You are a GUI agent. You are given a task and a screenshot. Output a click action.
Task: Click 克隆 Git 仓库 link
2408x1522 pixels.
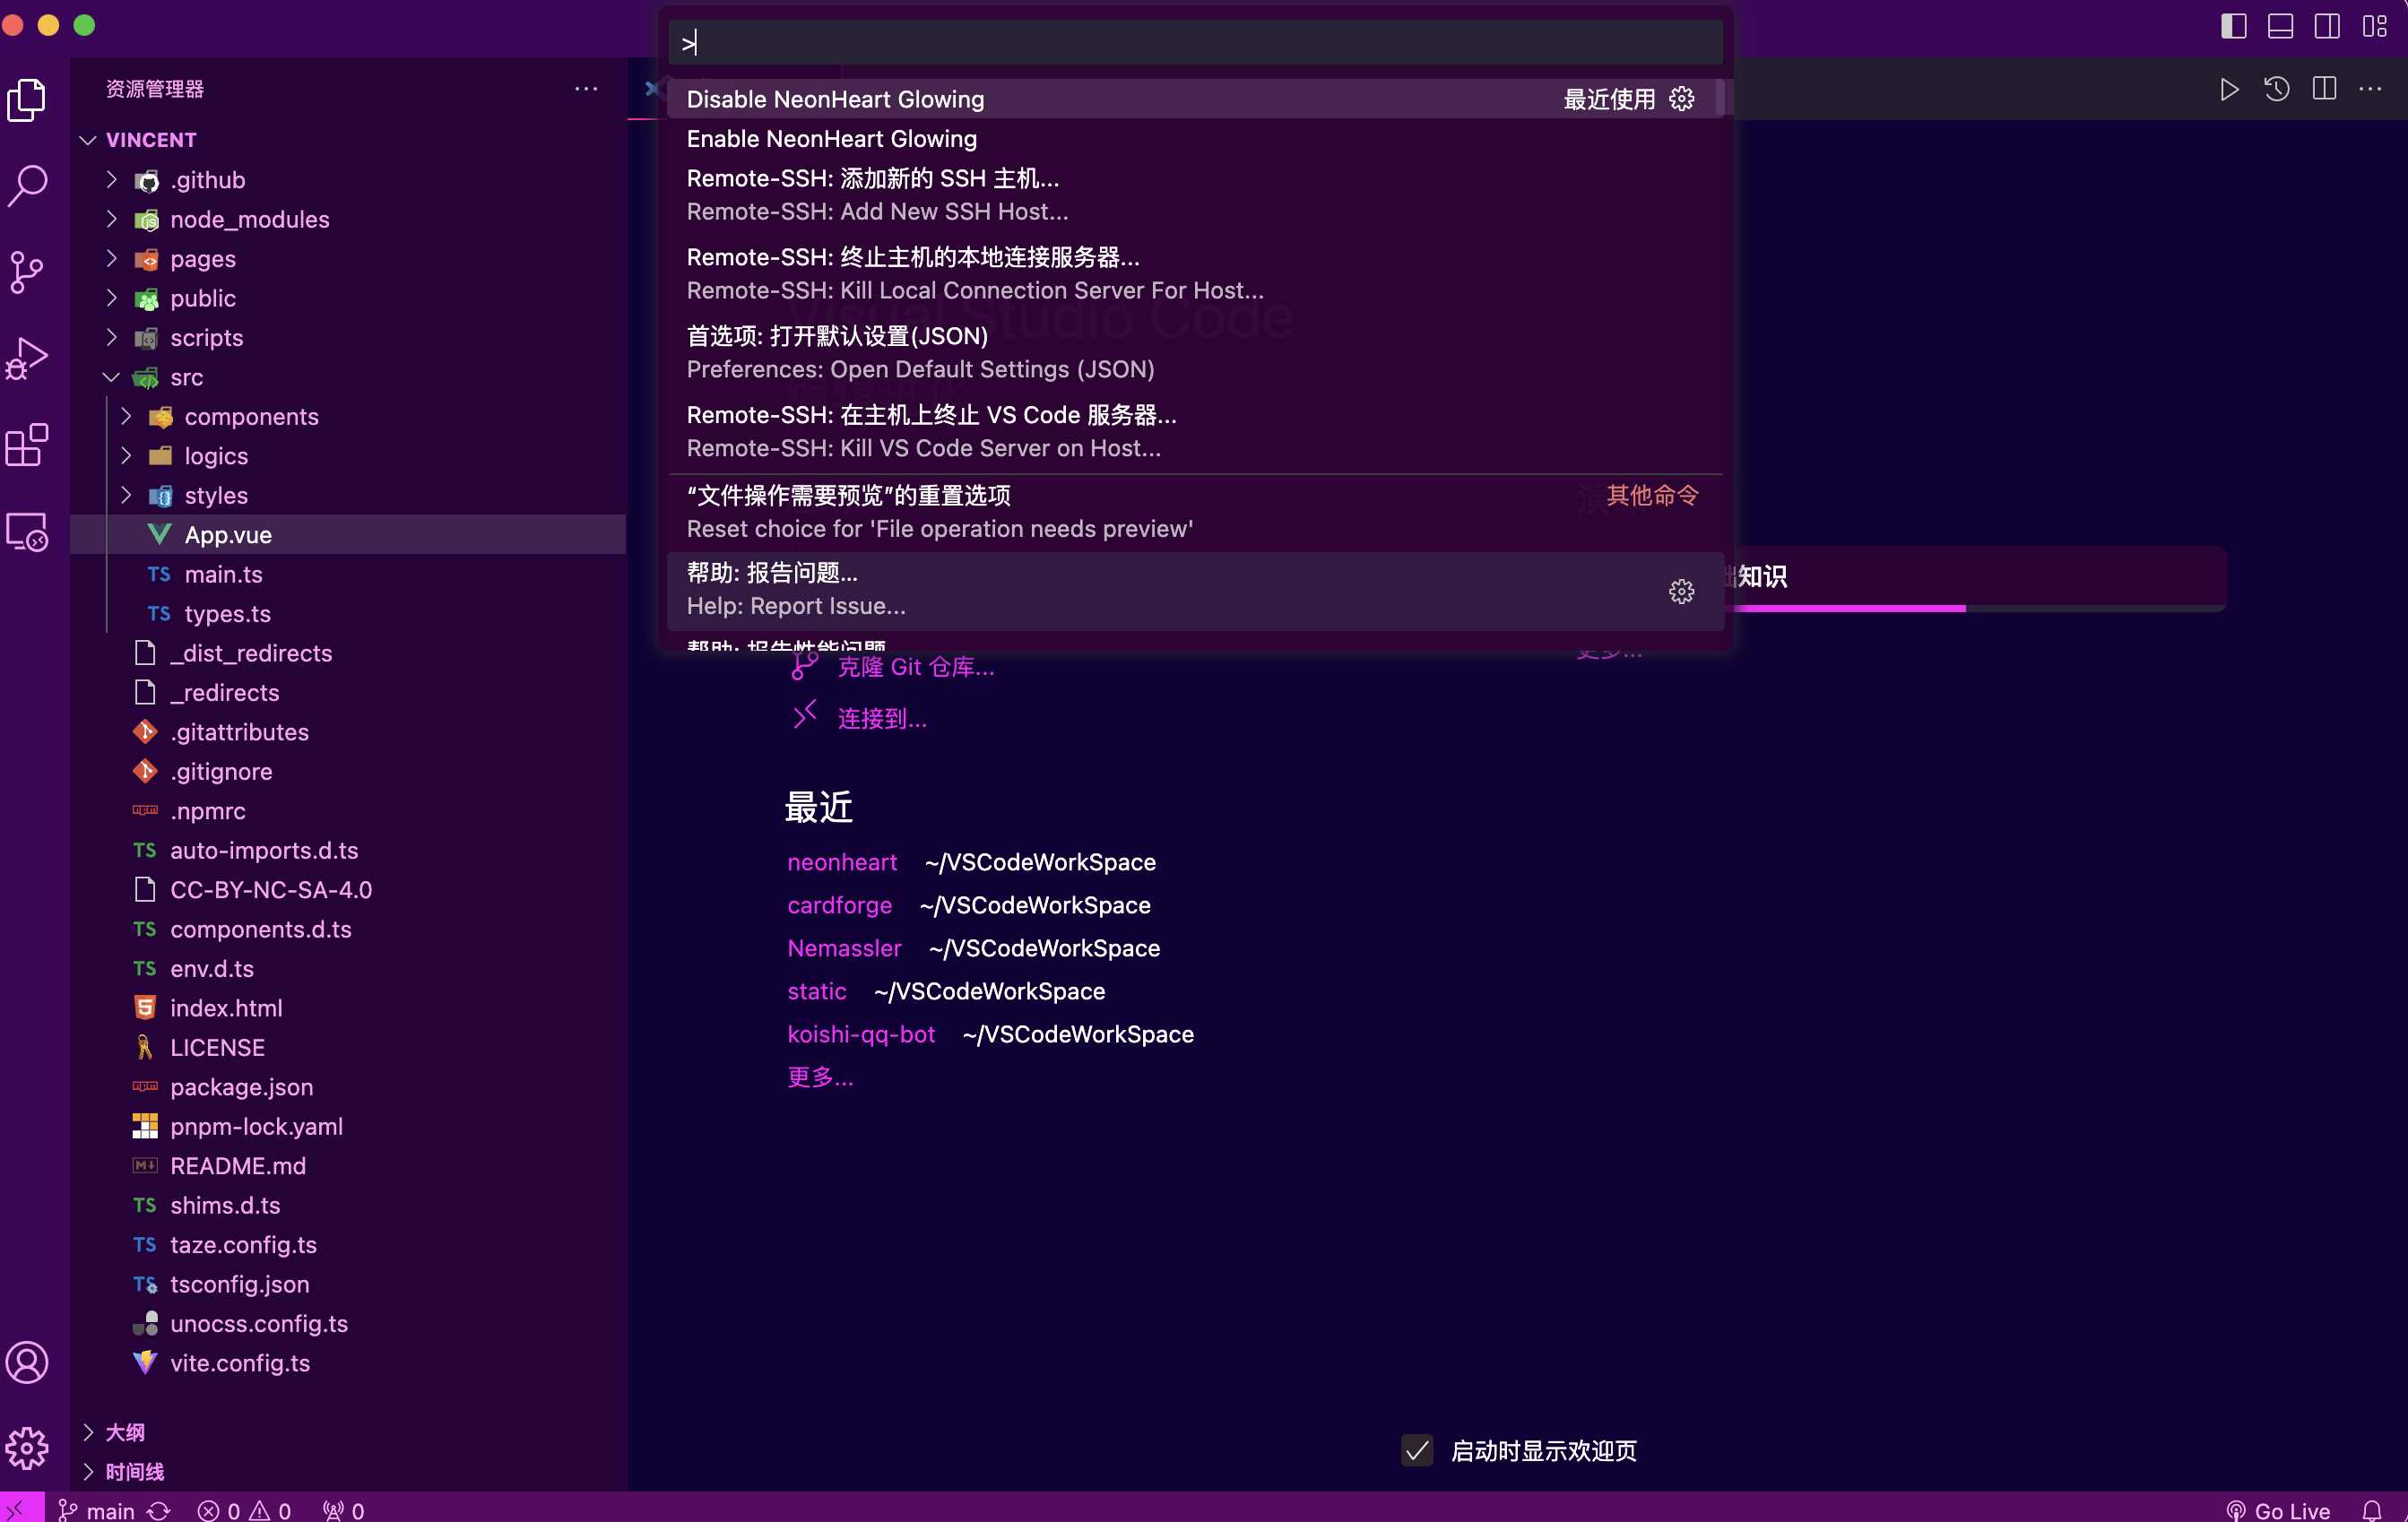[x=915, y=667]
